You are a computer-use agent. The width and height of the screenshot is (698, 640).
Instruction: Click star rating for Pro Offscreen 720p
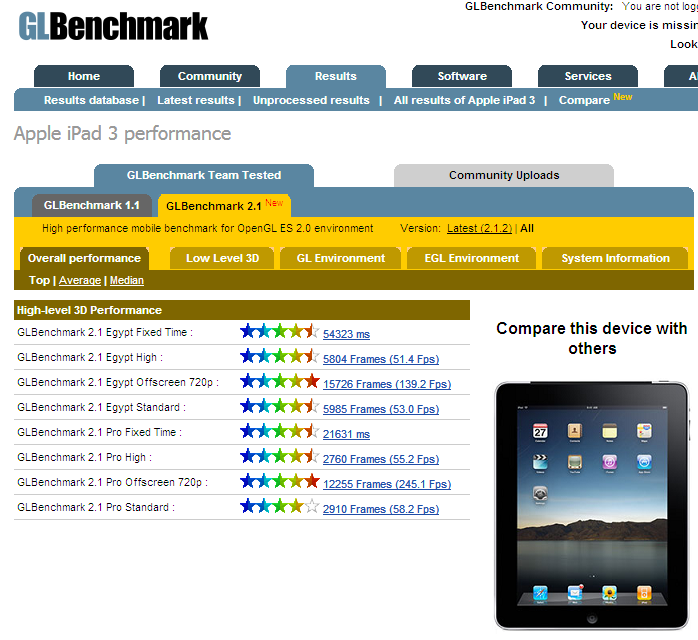279,483
